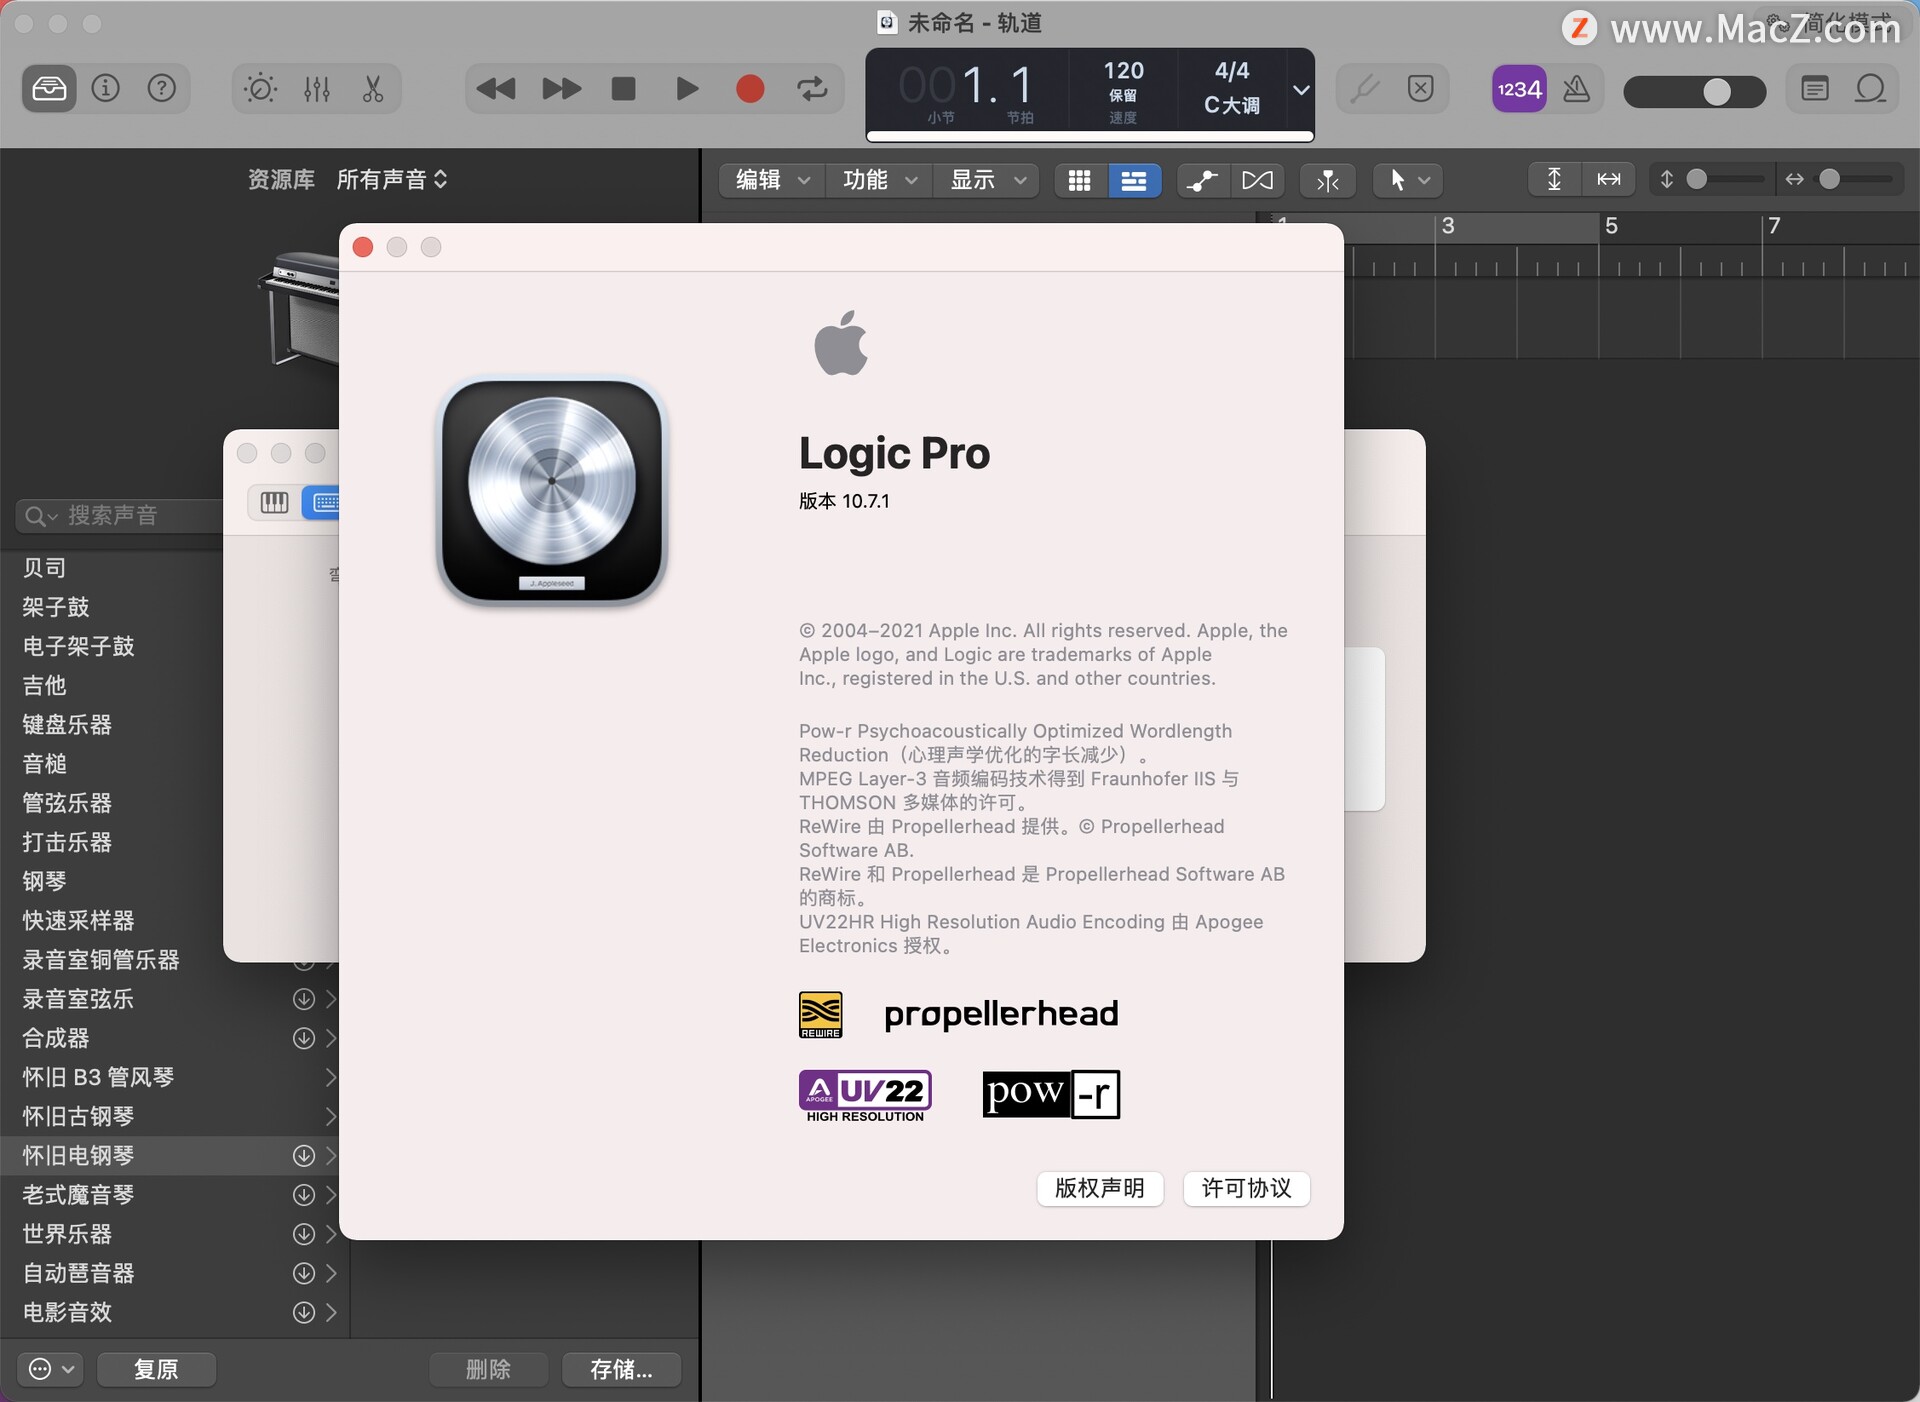1920x1402 pixels.
Task: Toggle the Metronome click button
Action: [x=1576, y=89]
